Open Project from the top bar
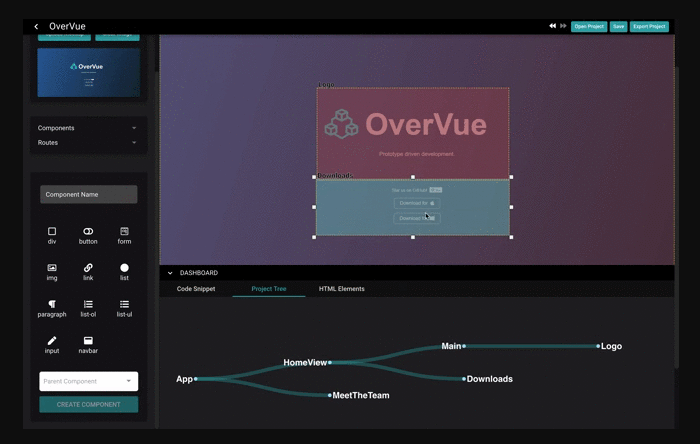700x444 pixels. coord(588,26)
